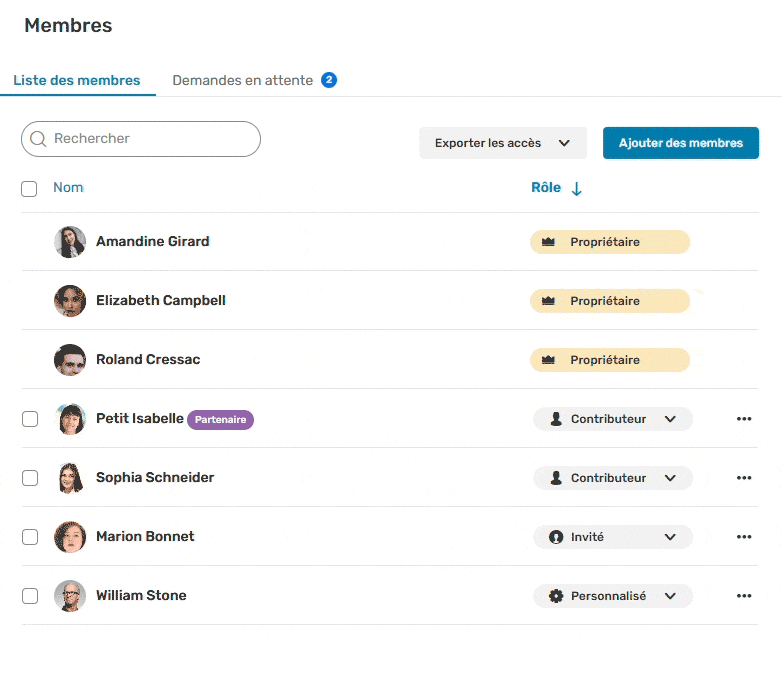Sort the list by the Nom column
782x682 pixels.
68,188
